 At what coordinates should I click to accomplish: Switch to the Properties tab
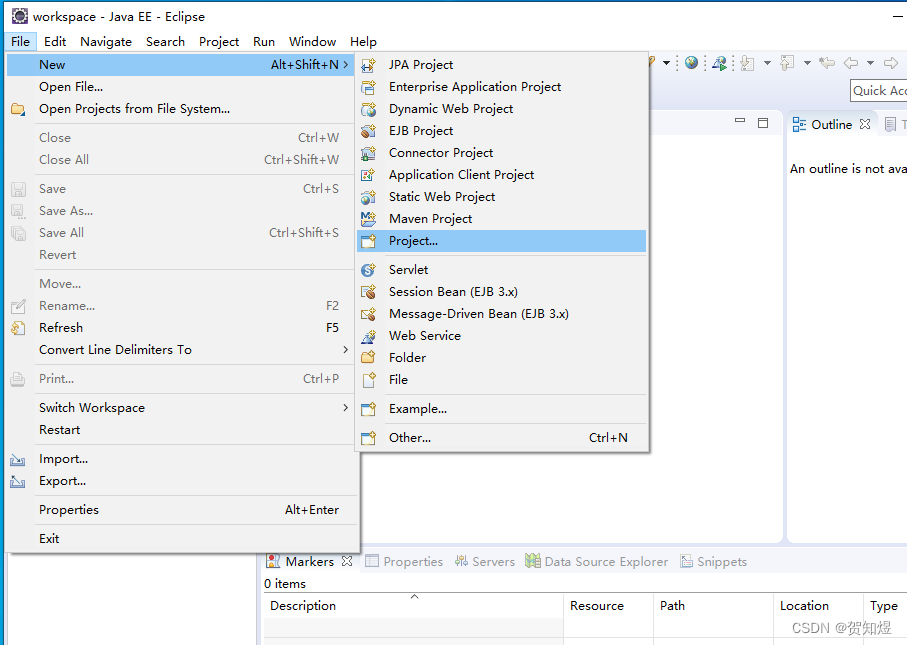404,561
